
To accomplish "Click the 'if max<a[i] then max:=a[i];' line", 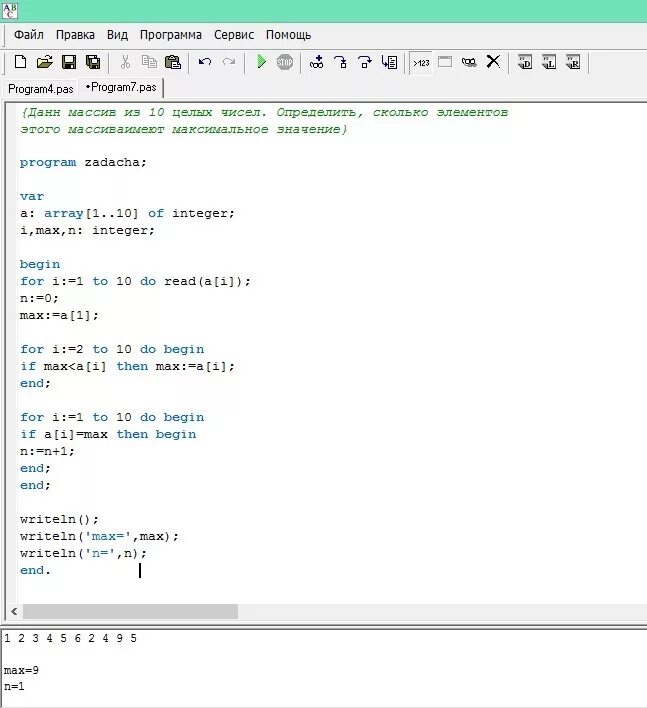I will 127,366.
